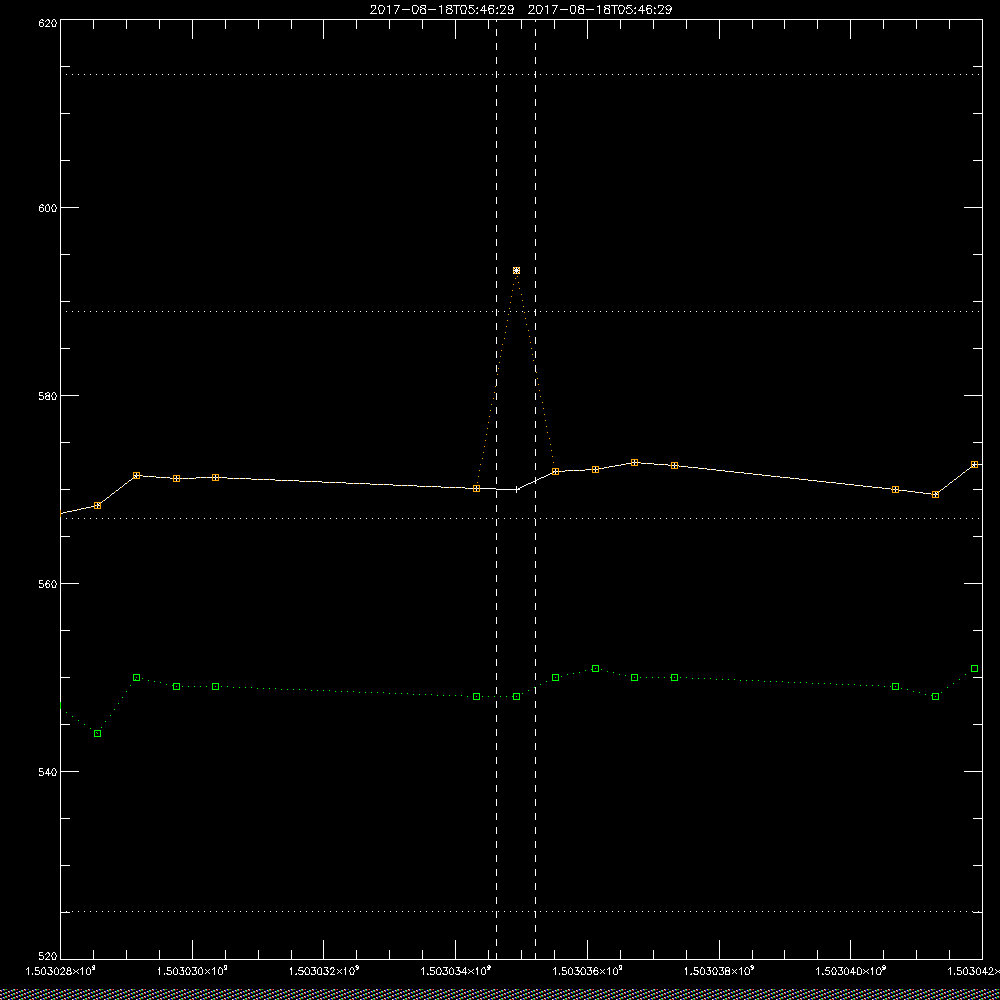Image resolution: width=1000 pixels, height=1000 pixels.
Task: Click the y-axis label 600
Action: tap(48, 208)
